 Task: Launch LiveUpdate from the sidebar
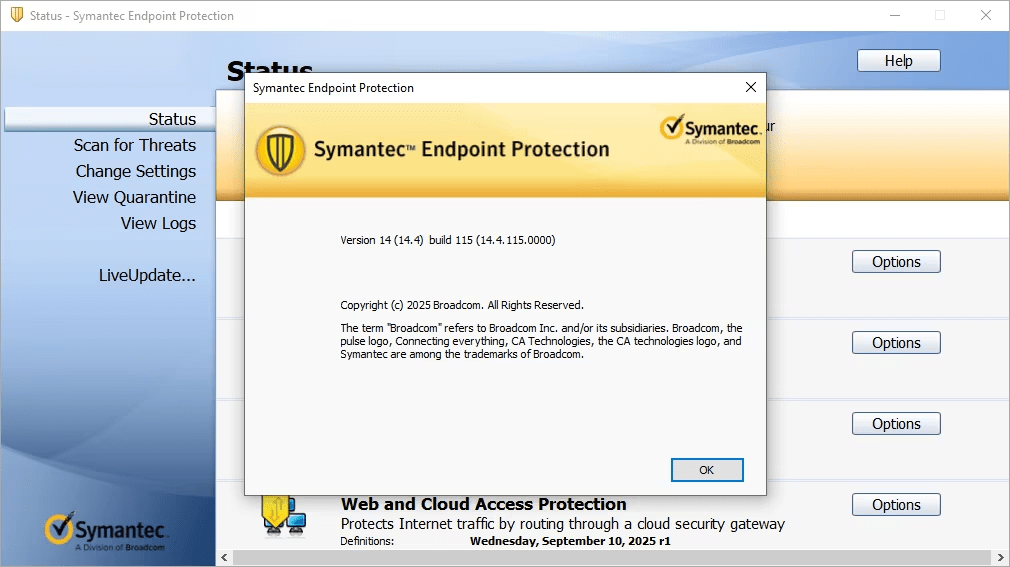[x=147, y=275]
